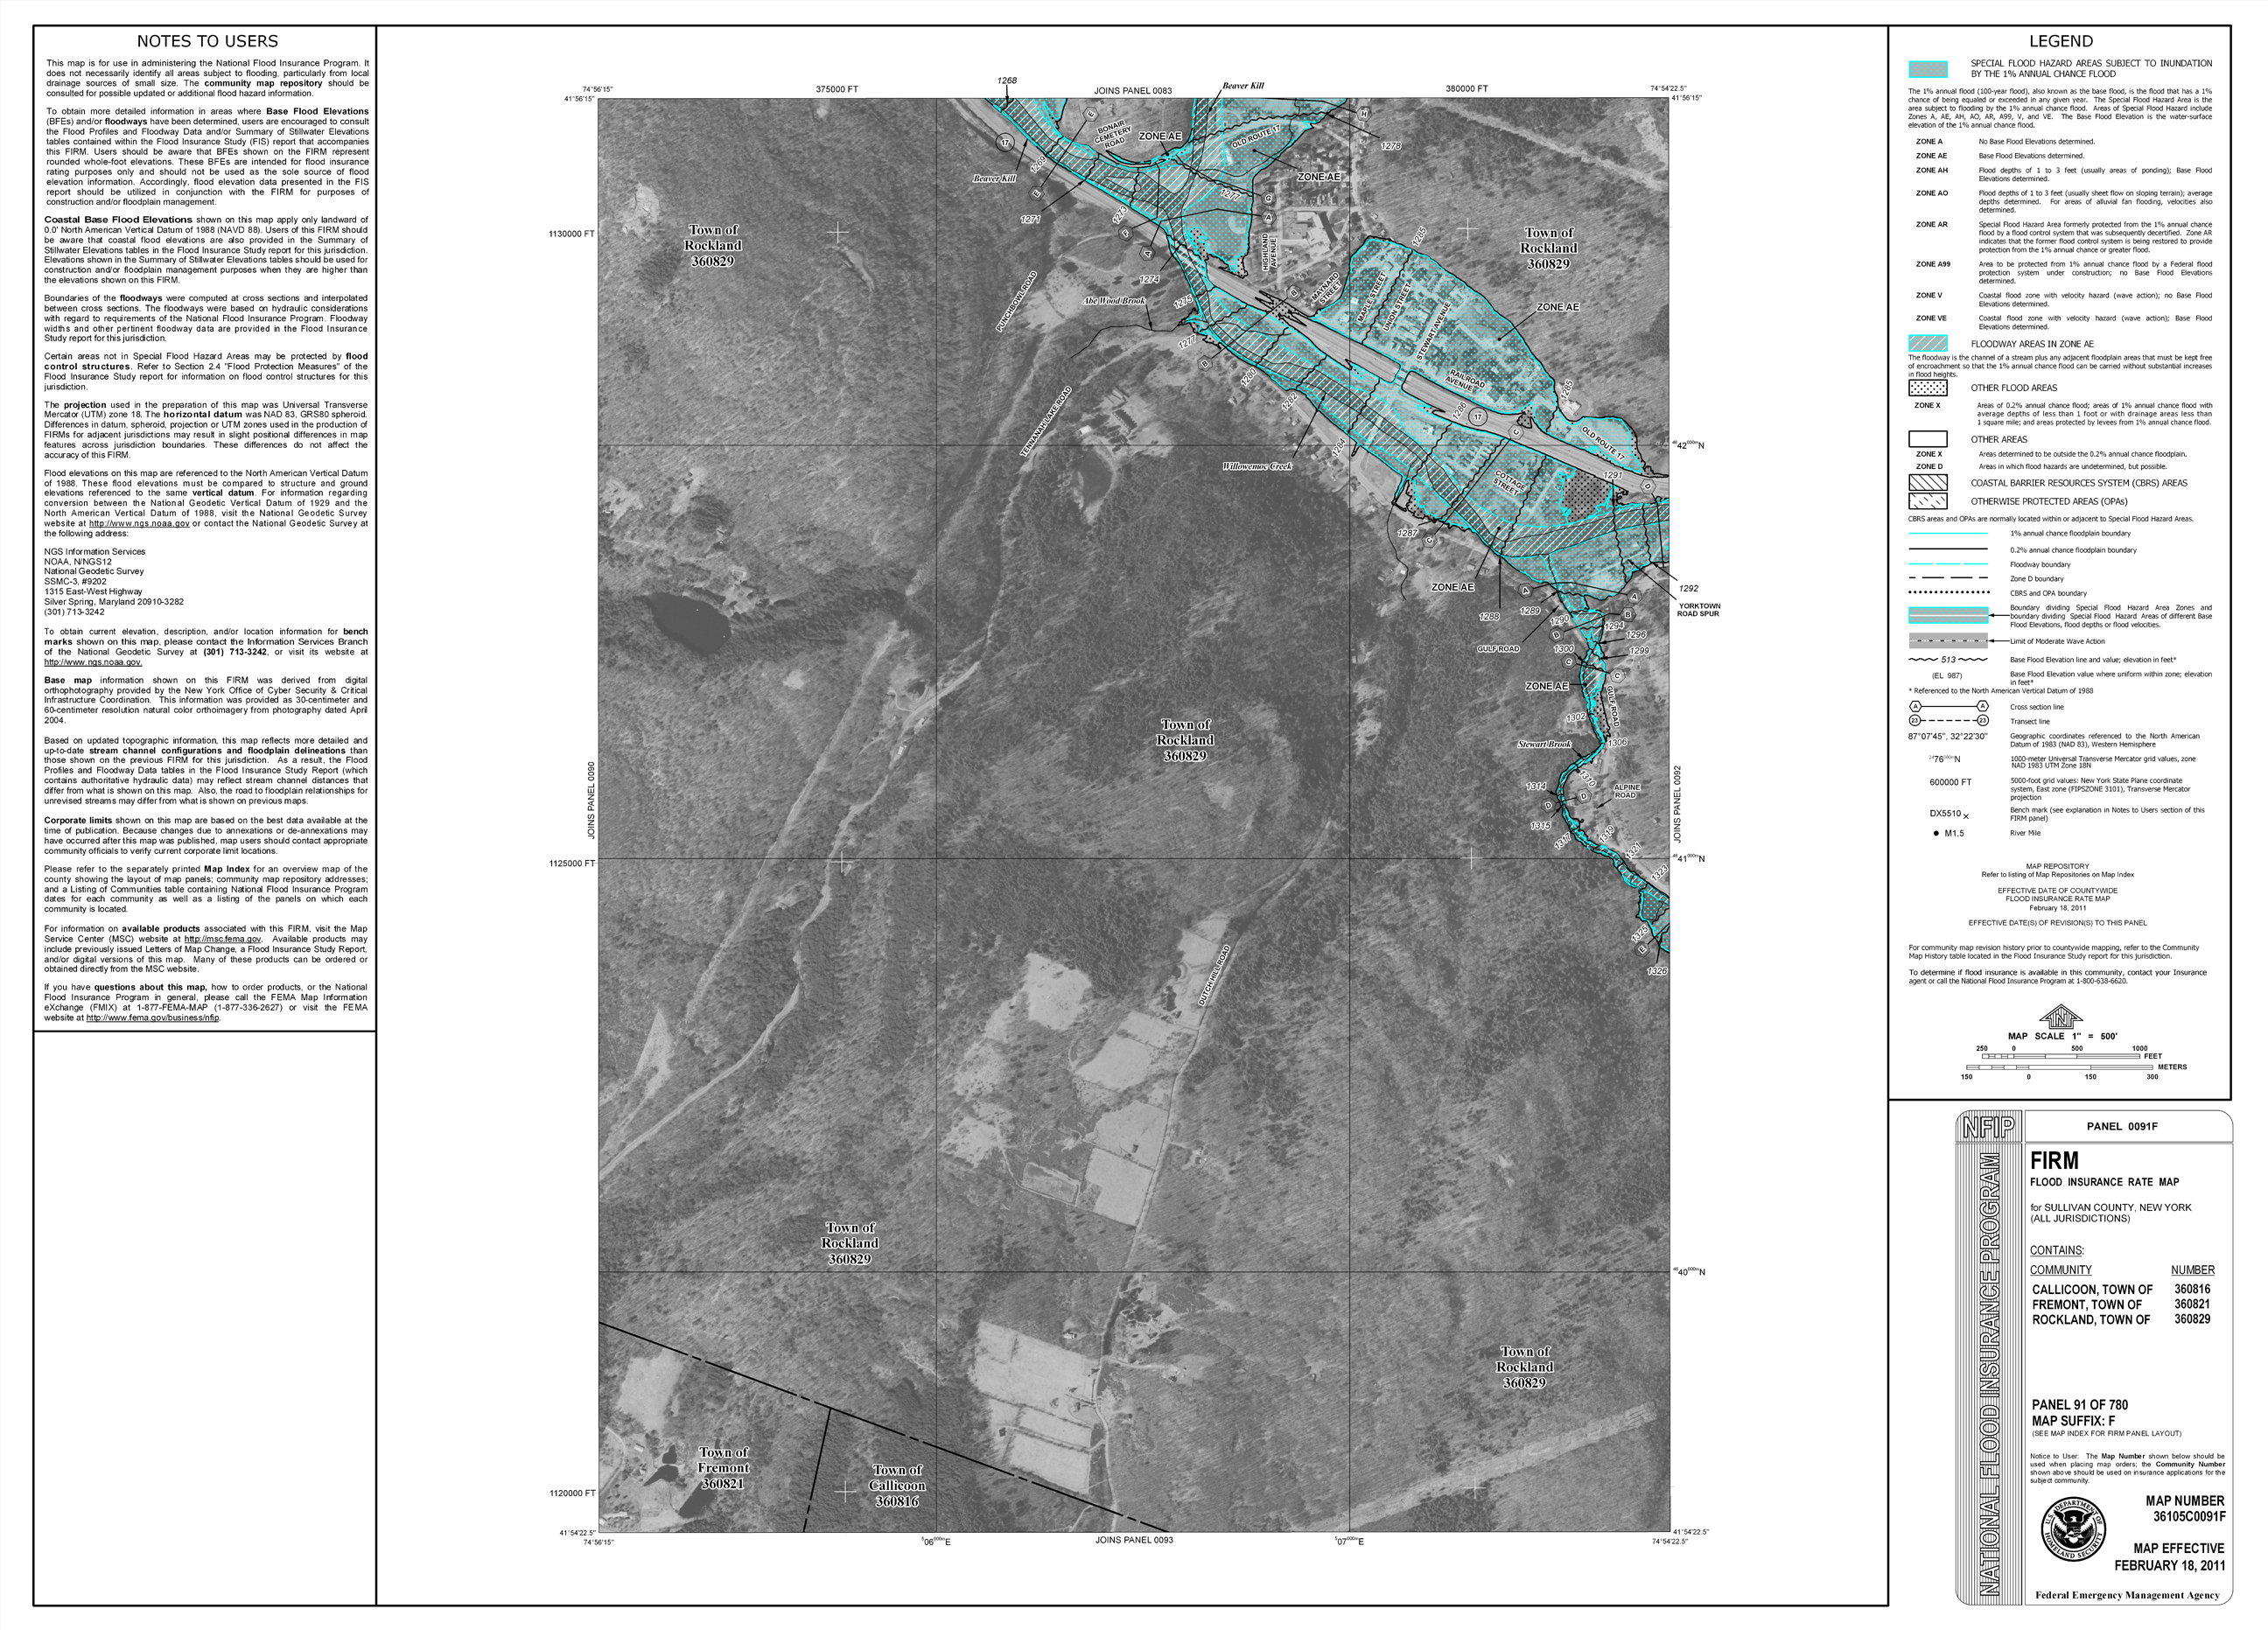Screen dimensions: 2268x1630
Task: Click the special flood hazard area cyan swatch
Action: click(1928, 69)
